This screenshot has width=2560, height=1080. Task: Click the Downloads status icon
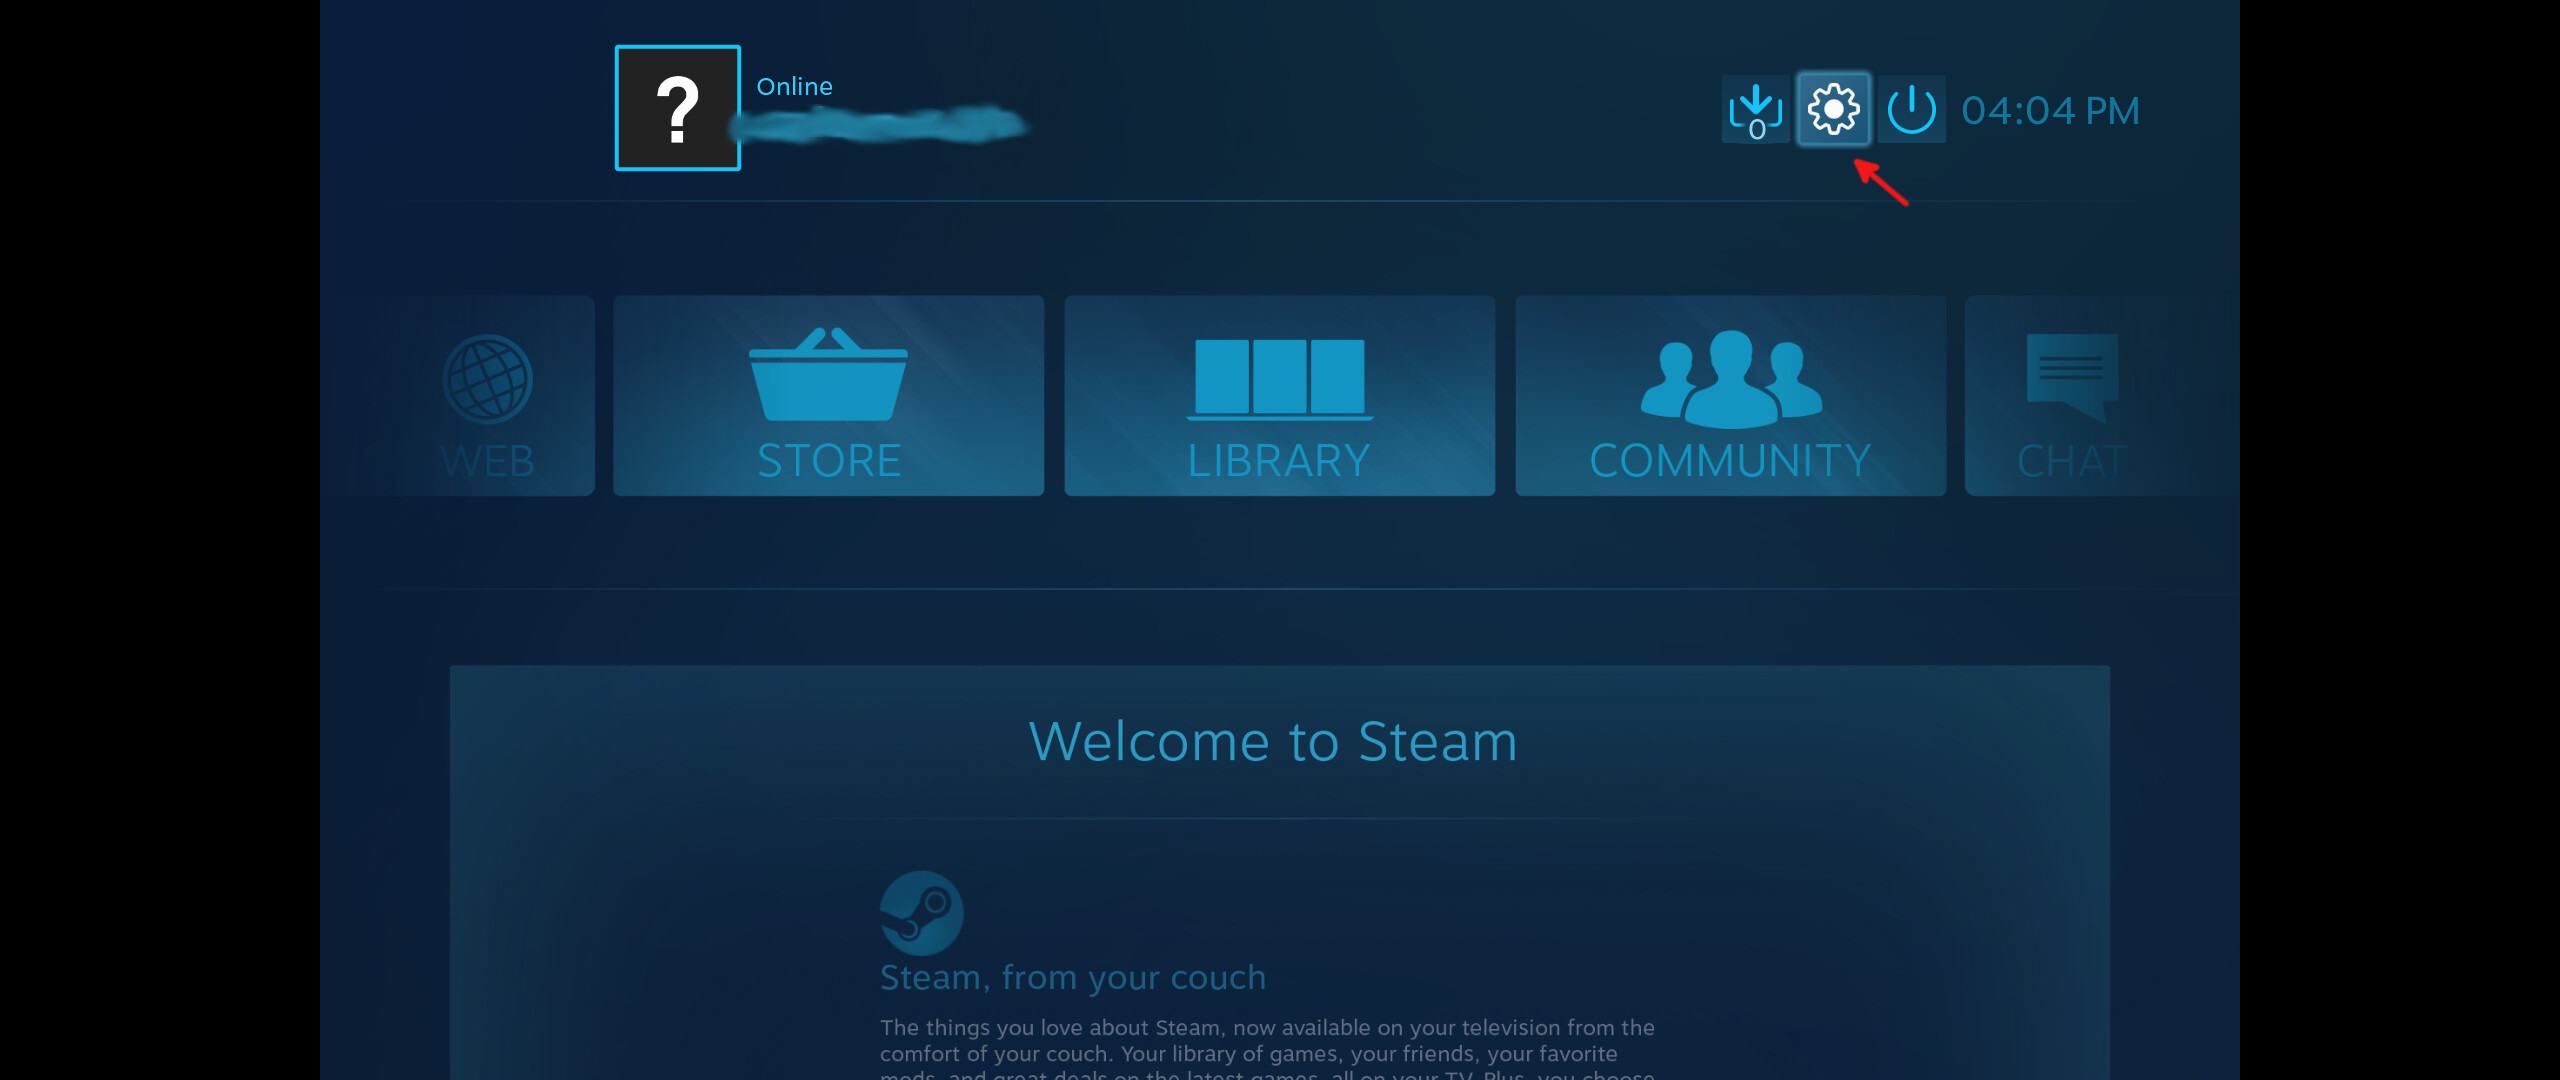(x=1752, y=109)
